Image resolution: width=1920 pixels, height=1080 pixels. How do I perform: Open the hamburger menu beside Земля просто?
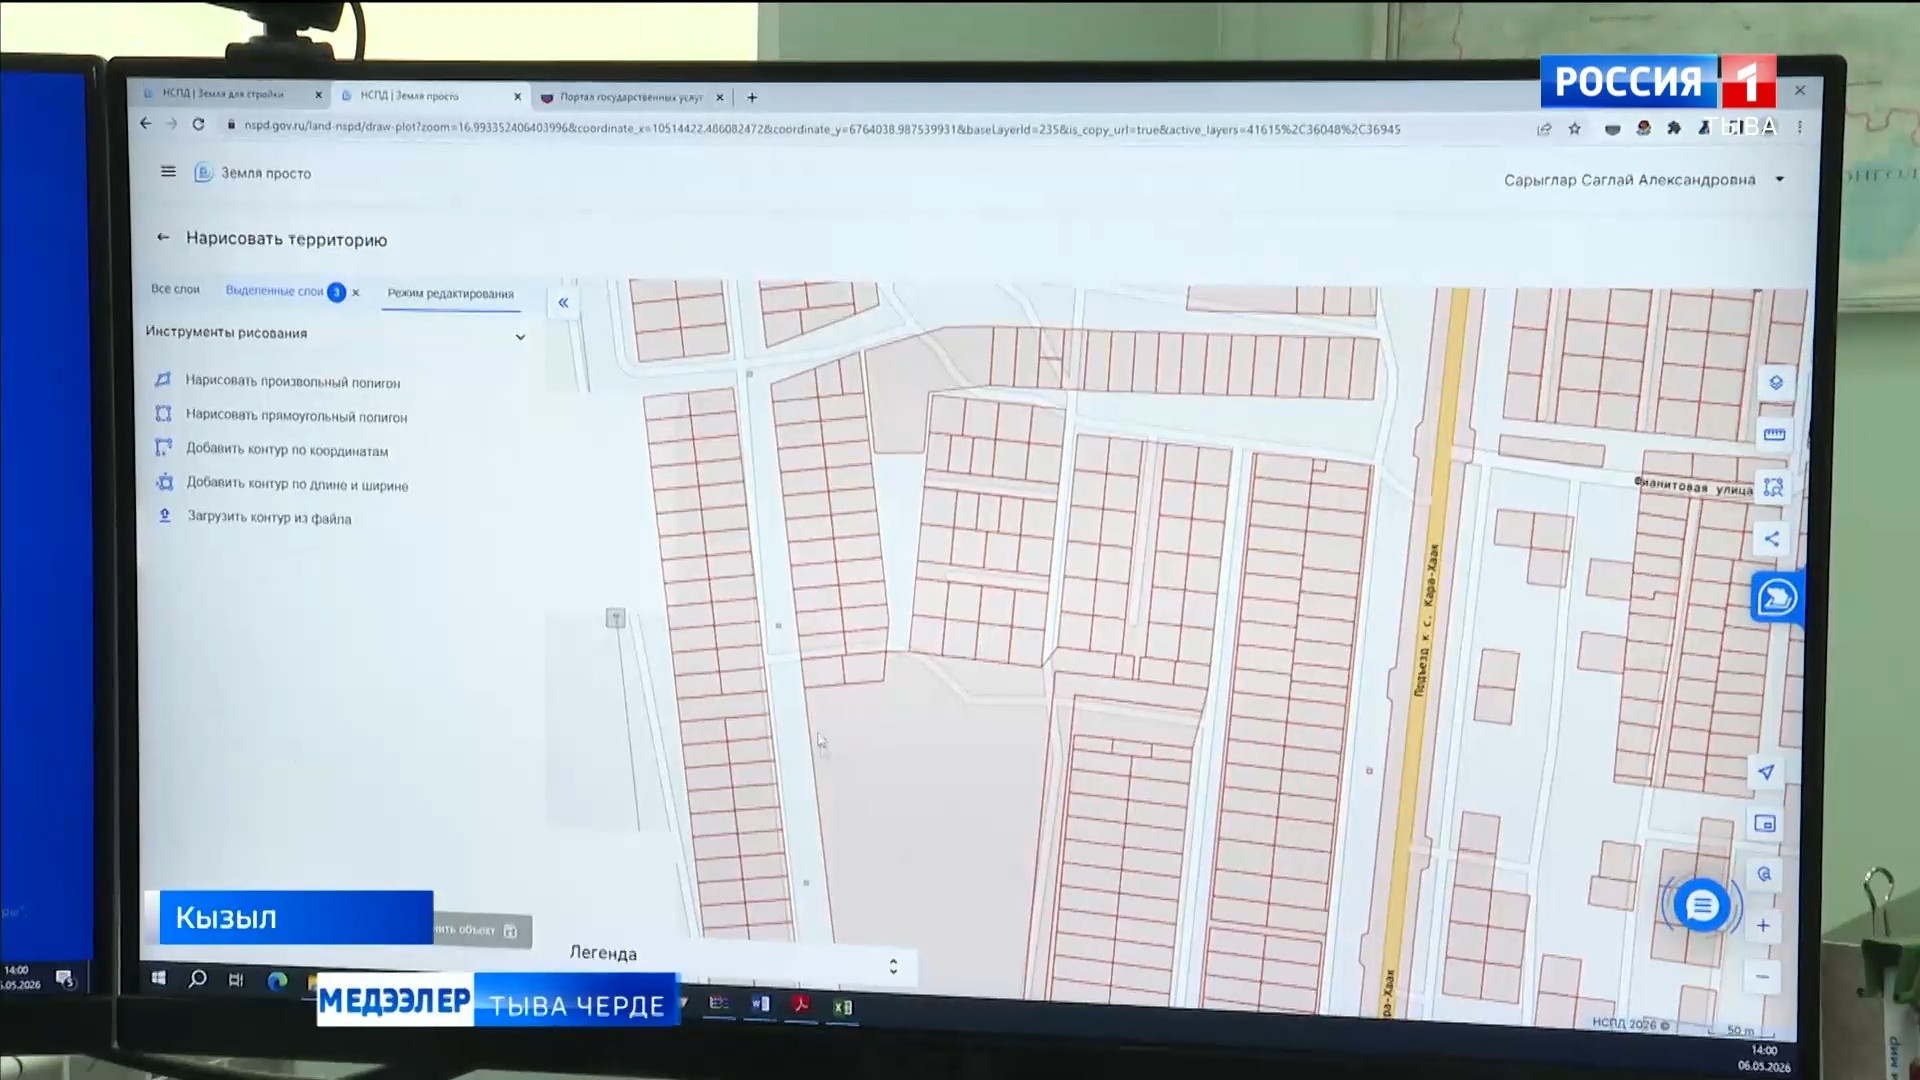click(x=168, y=172)
